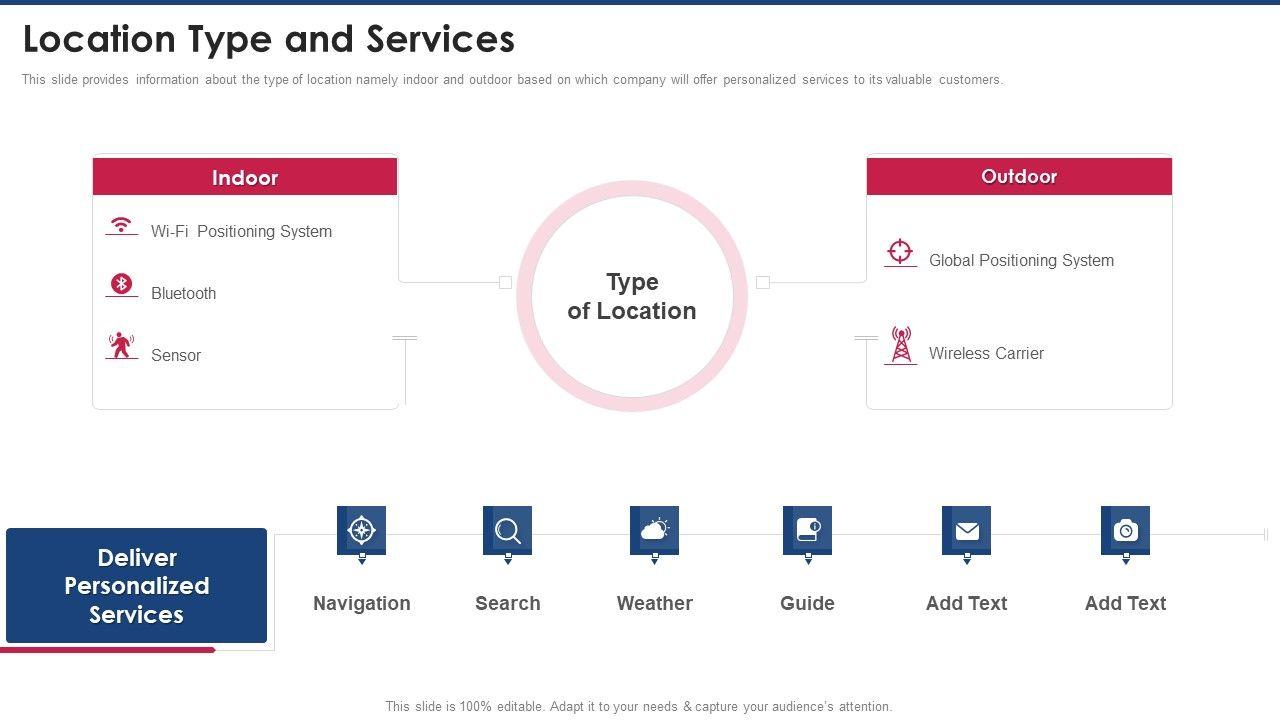Click the camera icon tile

(x=1125, y=530)
